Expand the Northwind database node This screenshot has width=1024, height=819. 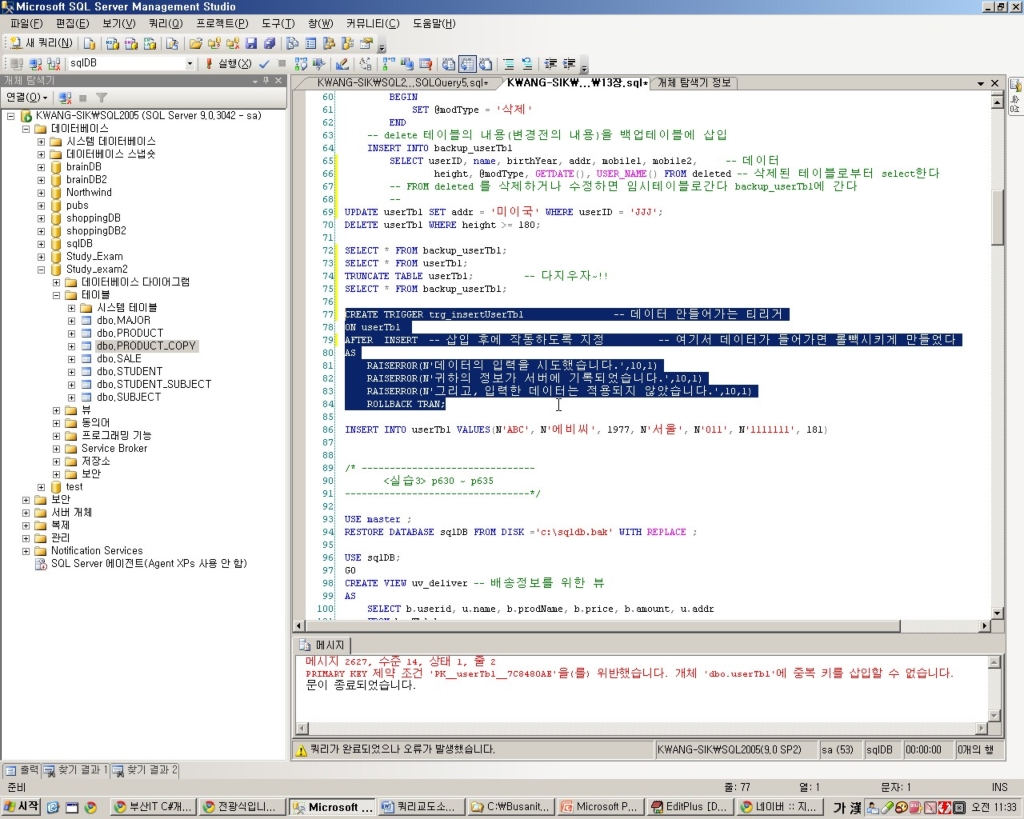coord(41,193)
